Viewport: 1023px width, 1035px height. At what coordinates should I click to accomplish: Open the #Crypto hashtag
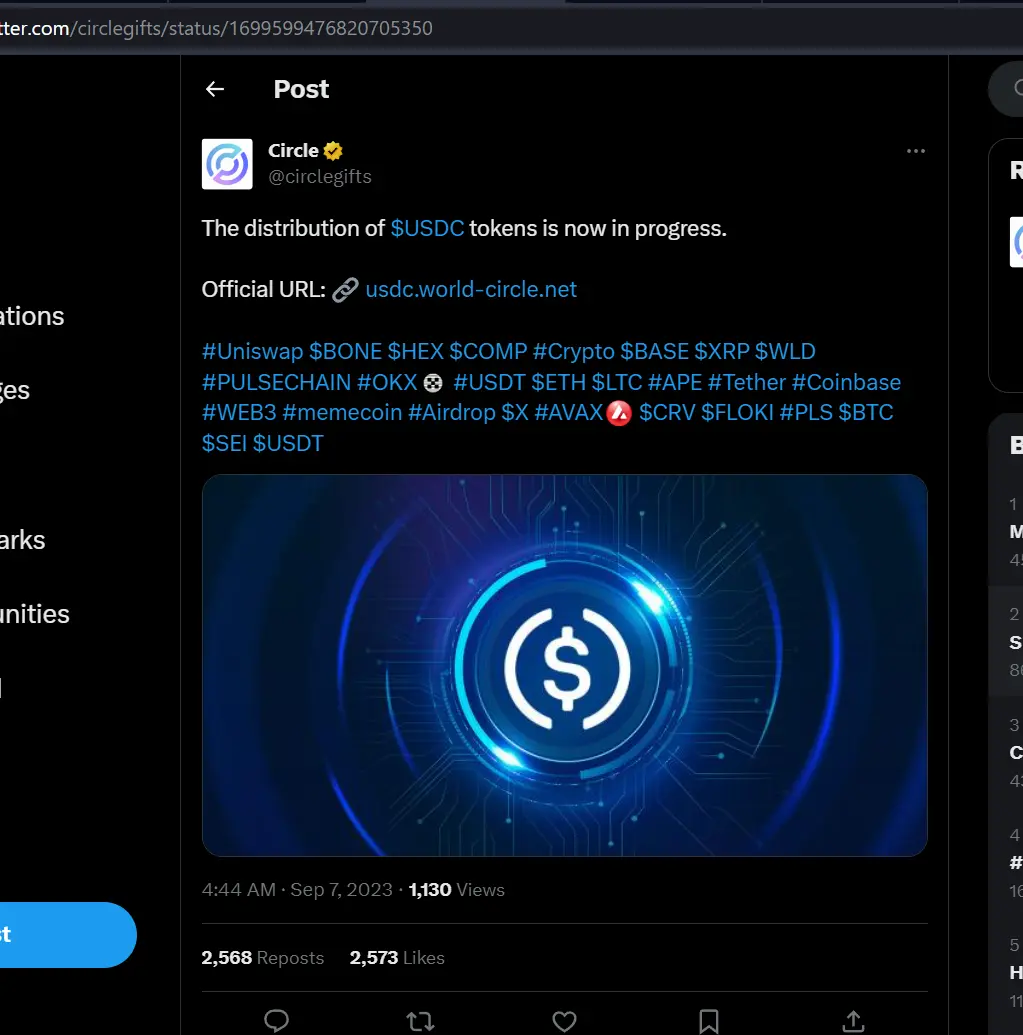[x=574, y=351]
